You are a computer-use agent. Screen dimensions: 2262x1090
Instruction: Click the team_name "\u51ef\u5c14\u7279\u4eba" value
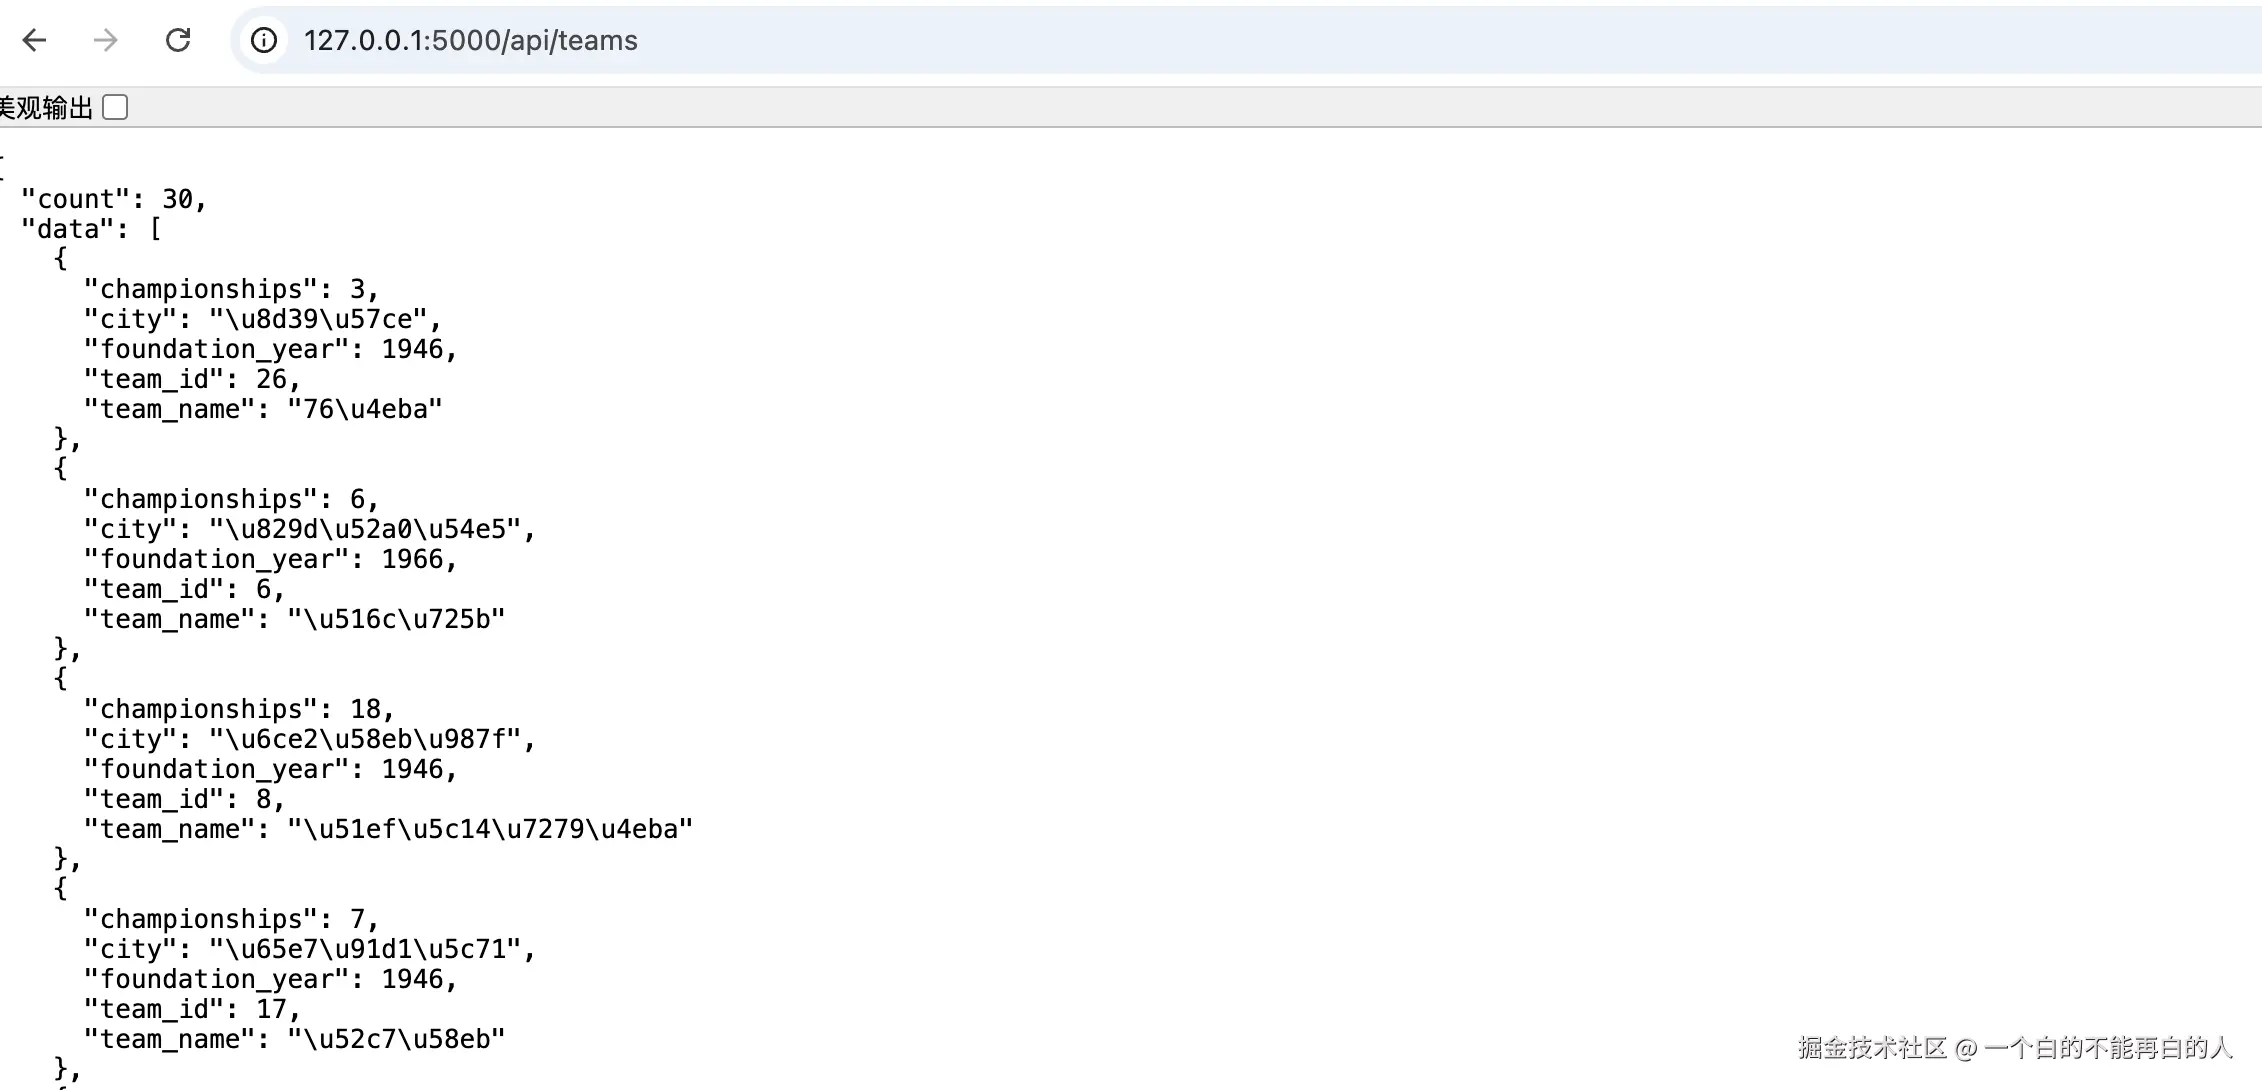point(490,829)
